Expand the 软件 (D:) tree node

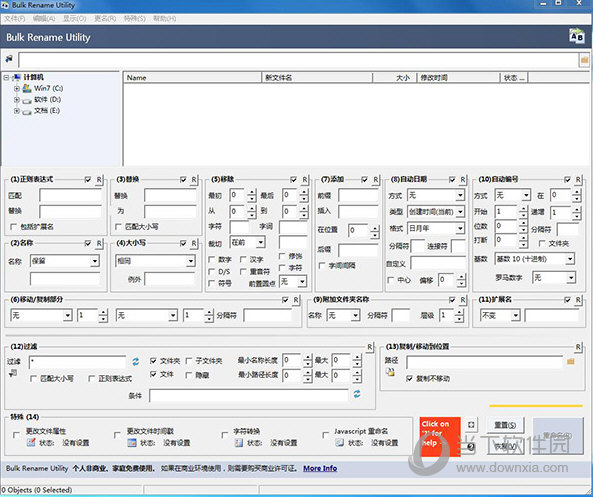(17, 100)
